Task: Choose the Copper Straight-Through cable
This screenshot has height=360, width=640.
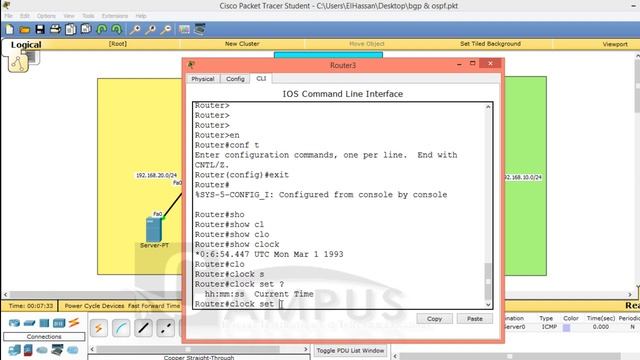Action: tap(143, 328)
